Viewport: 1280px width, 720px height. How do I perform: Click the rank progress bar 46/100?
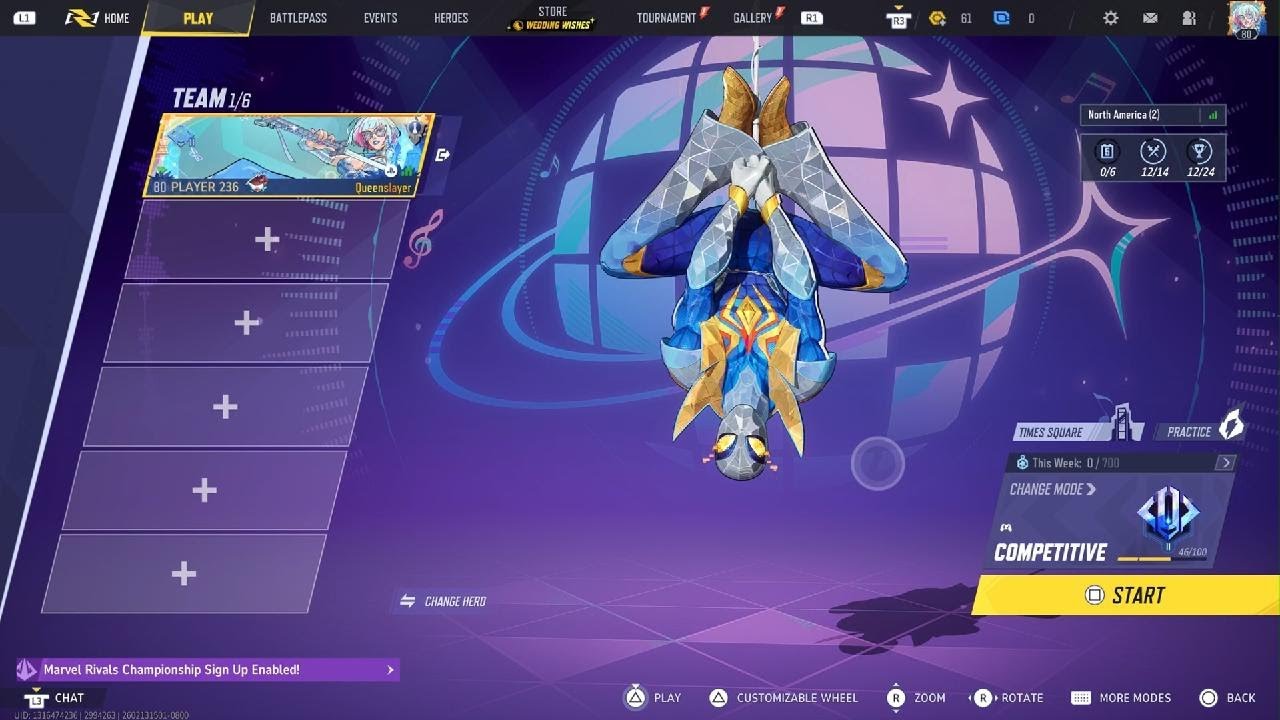(1160, 558)
